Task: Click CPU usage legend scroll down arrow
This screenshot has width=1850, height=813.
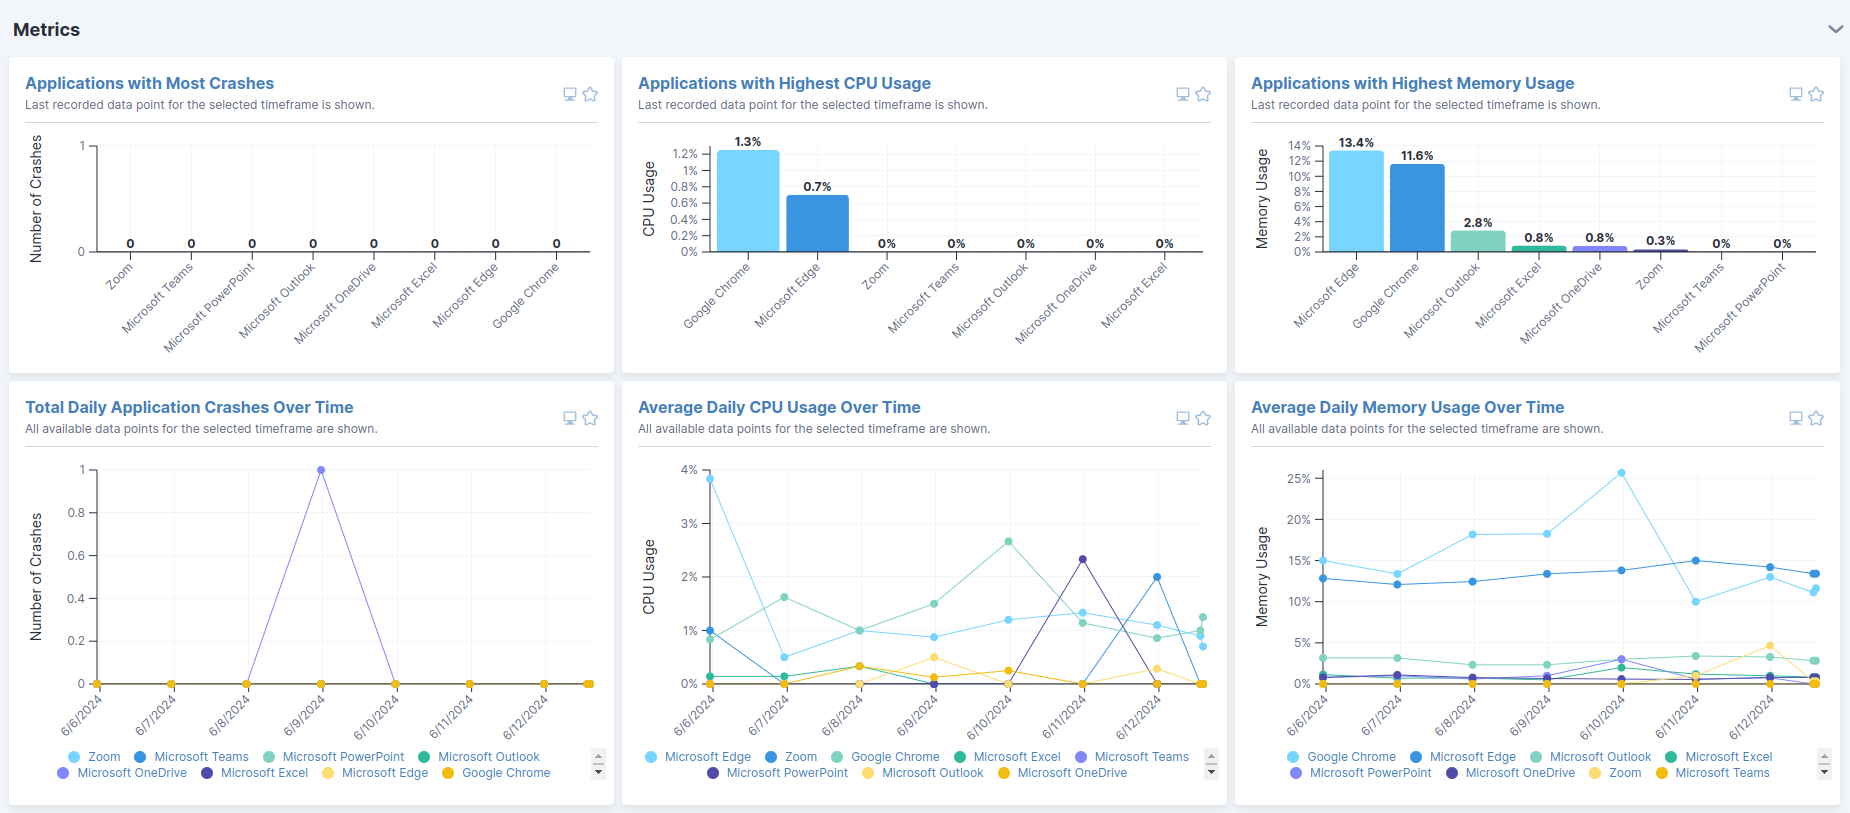Action: pos(1211,772)
